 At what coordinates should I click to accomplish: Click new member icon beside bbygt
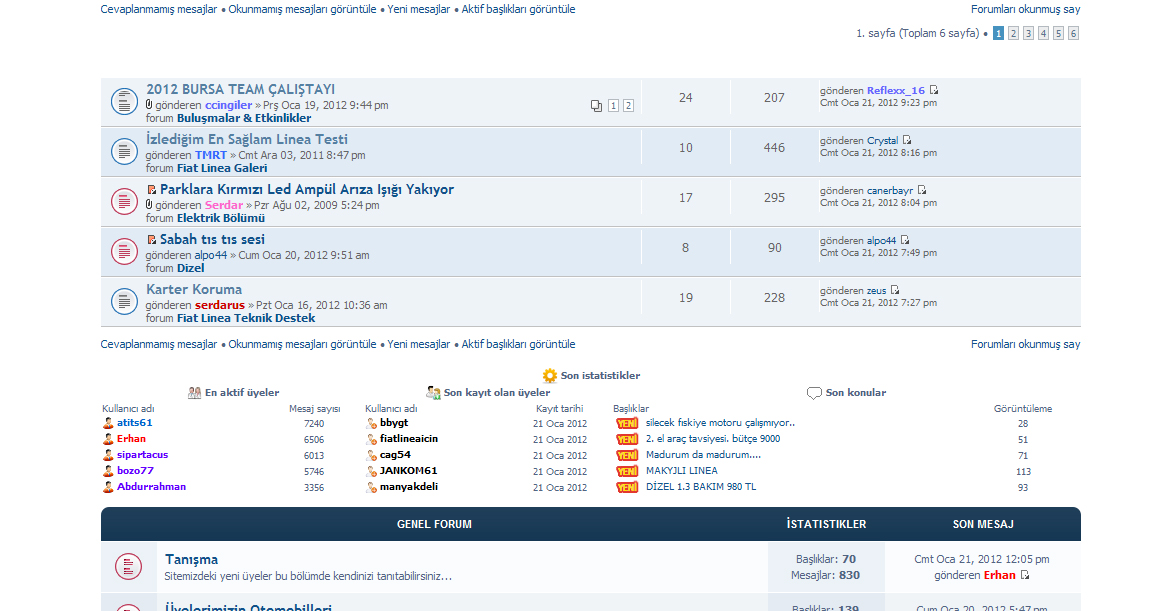click(372, 423)
